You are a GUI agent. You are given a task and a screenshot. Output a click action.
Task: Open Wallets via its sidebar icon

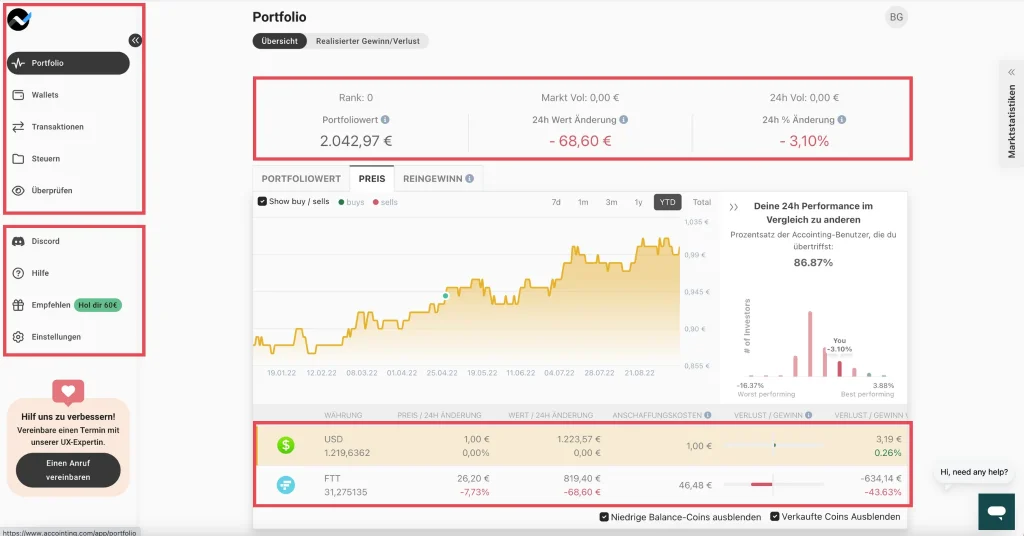click(18, 95)
